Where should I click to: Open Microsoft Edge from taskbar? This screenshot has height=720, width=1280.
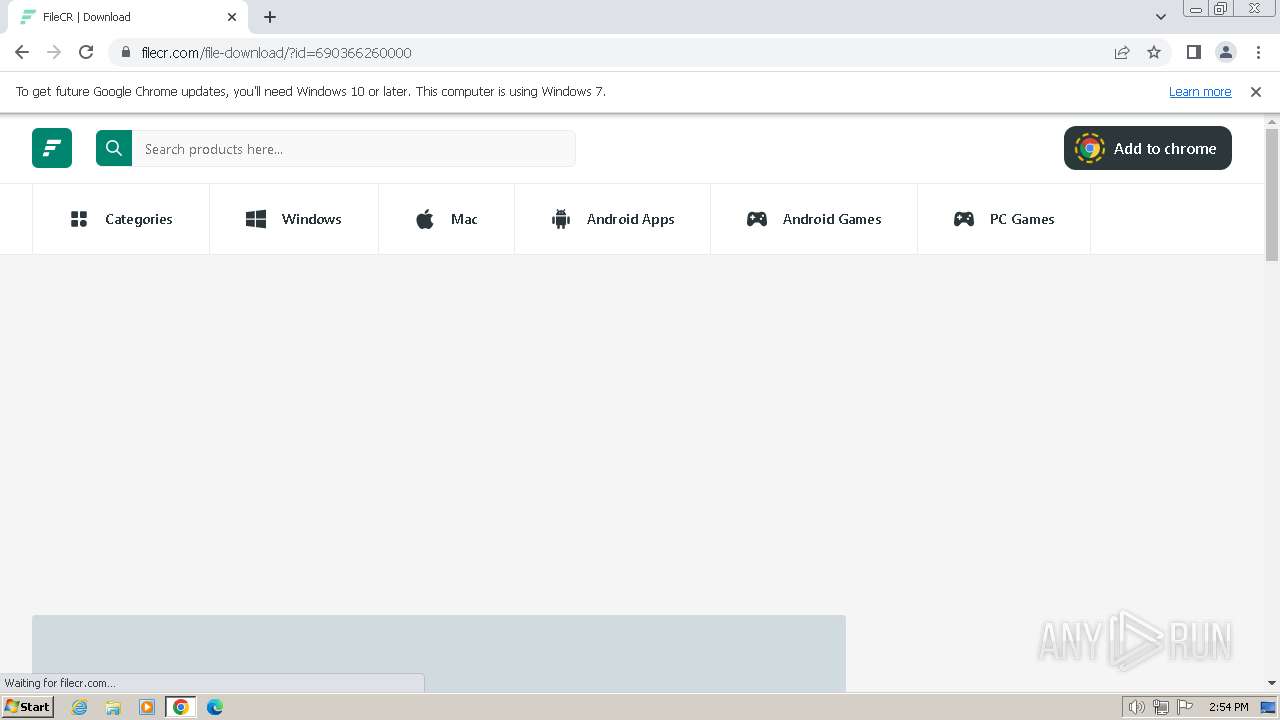point(215,707)
